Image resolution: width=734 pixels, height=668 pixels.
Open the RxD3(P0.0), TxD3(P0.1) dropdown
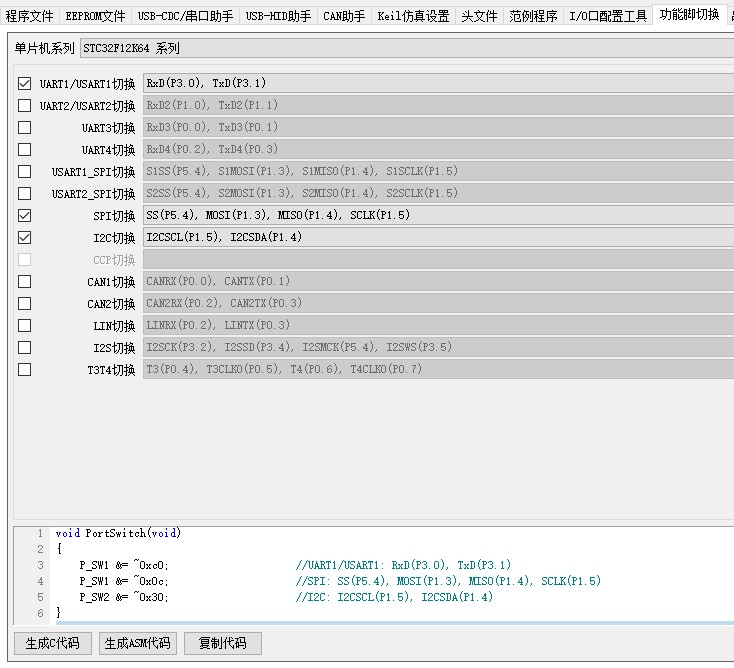tap(438, 127)
